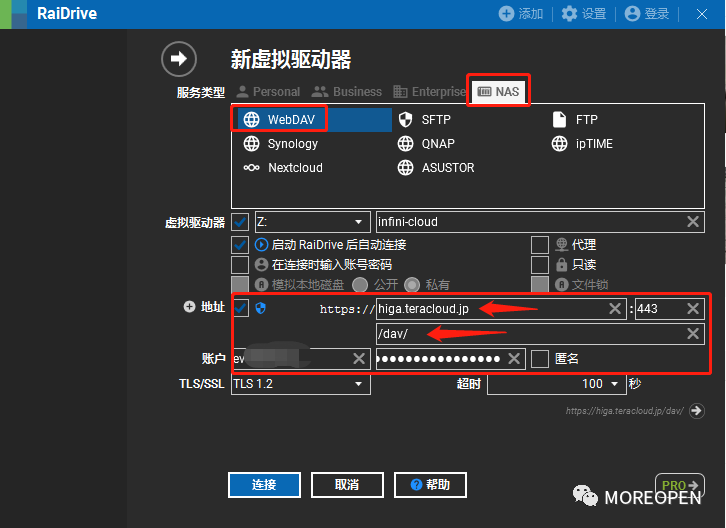Select the Synology service
Image resolution: width=726 pixels, height=528 pixels.
(x=281, y=144)
